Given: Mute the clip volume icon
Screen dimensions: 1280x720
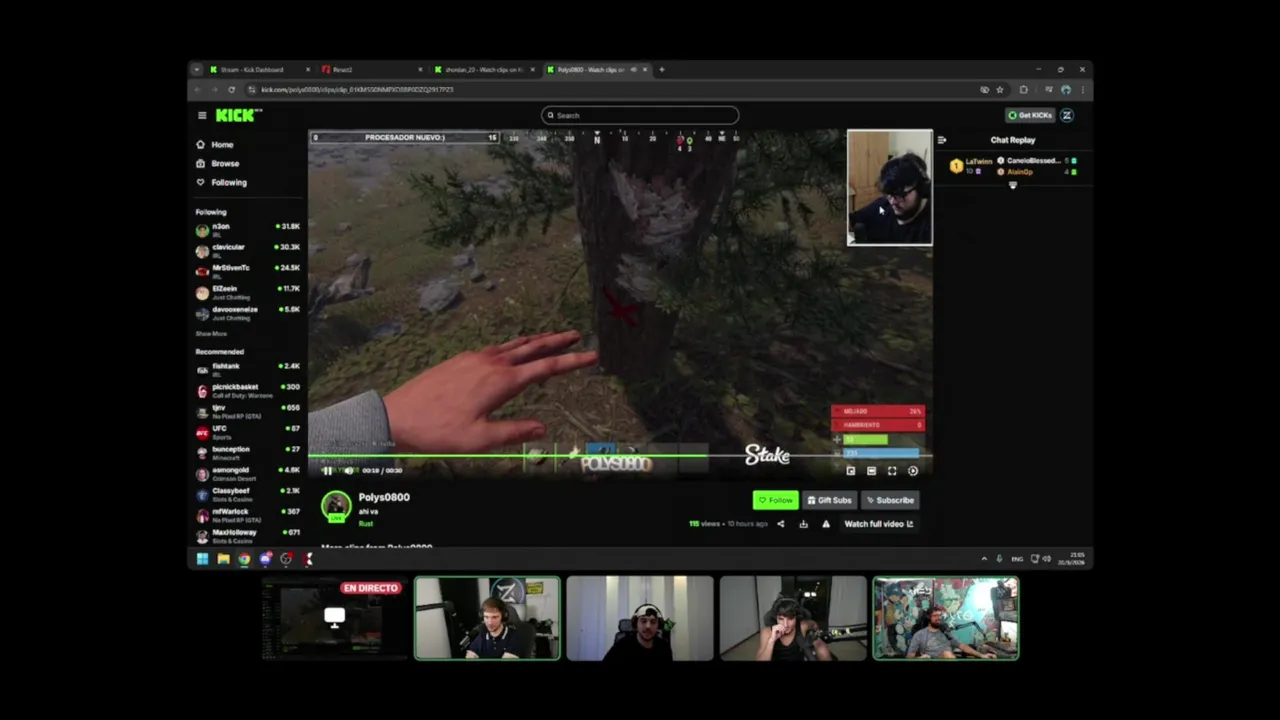Looking at the screenshot, I should point(349,471).
